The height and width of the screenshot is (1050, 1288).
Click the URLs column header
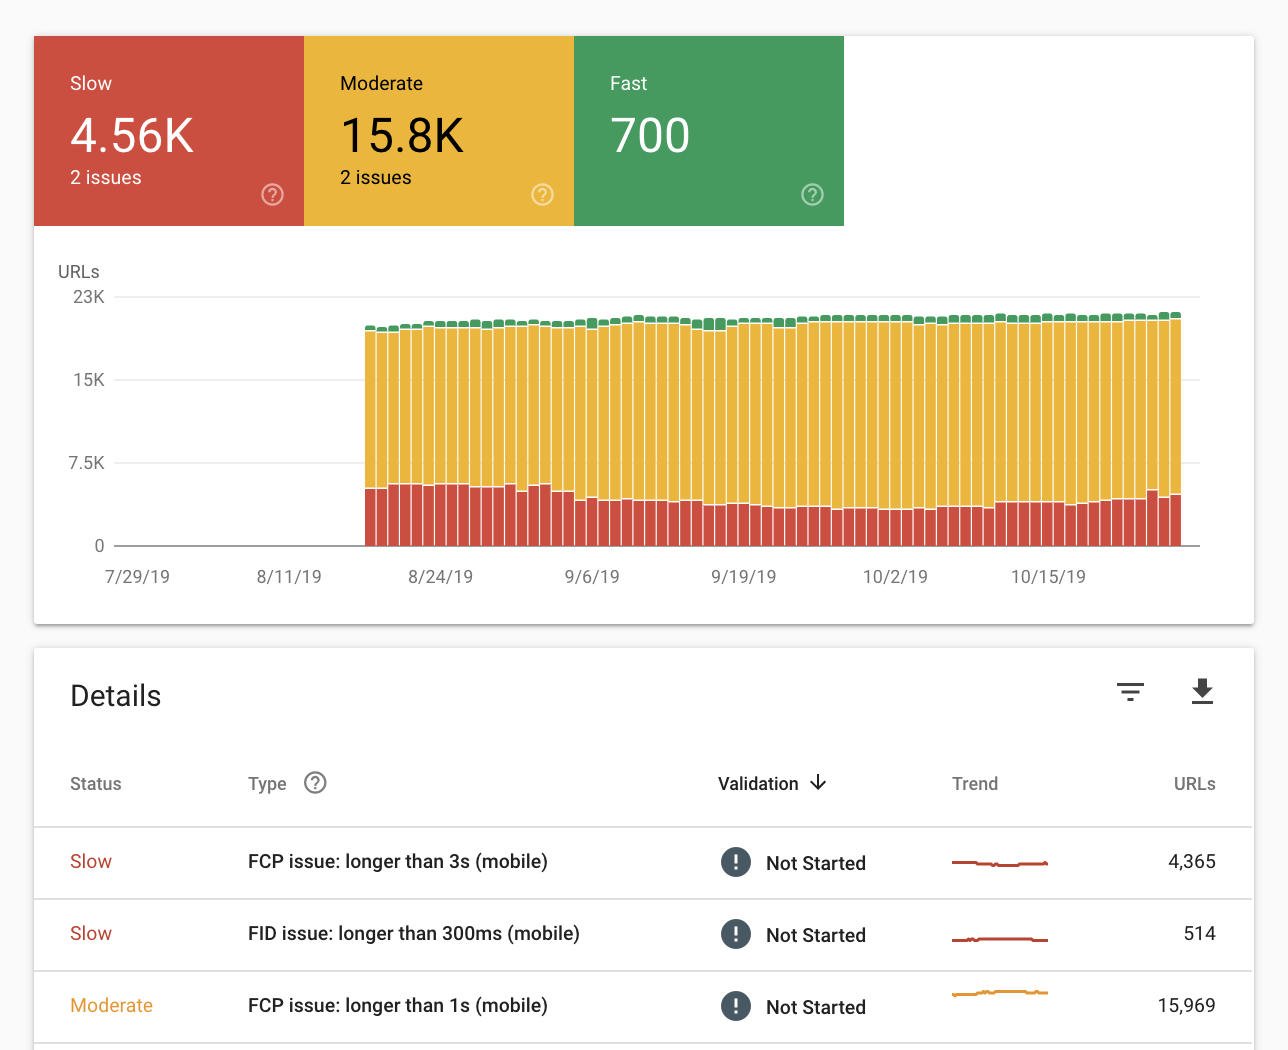[1194, 784]
